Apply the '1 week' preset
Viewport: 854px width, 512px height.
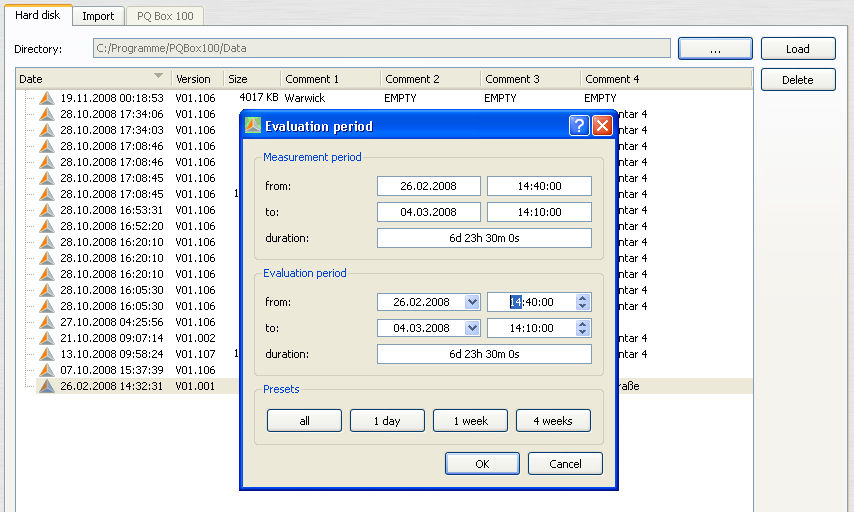[471, 420]
